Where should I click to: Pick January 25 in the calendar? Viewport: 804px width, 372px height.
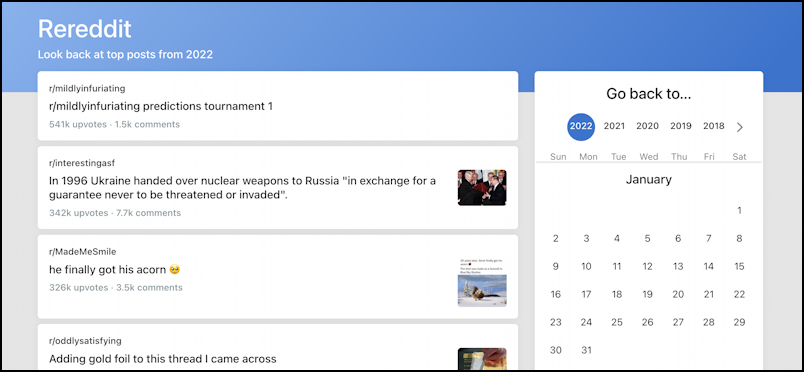[617, 322]
